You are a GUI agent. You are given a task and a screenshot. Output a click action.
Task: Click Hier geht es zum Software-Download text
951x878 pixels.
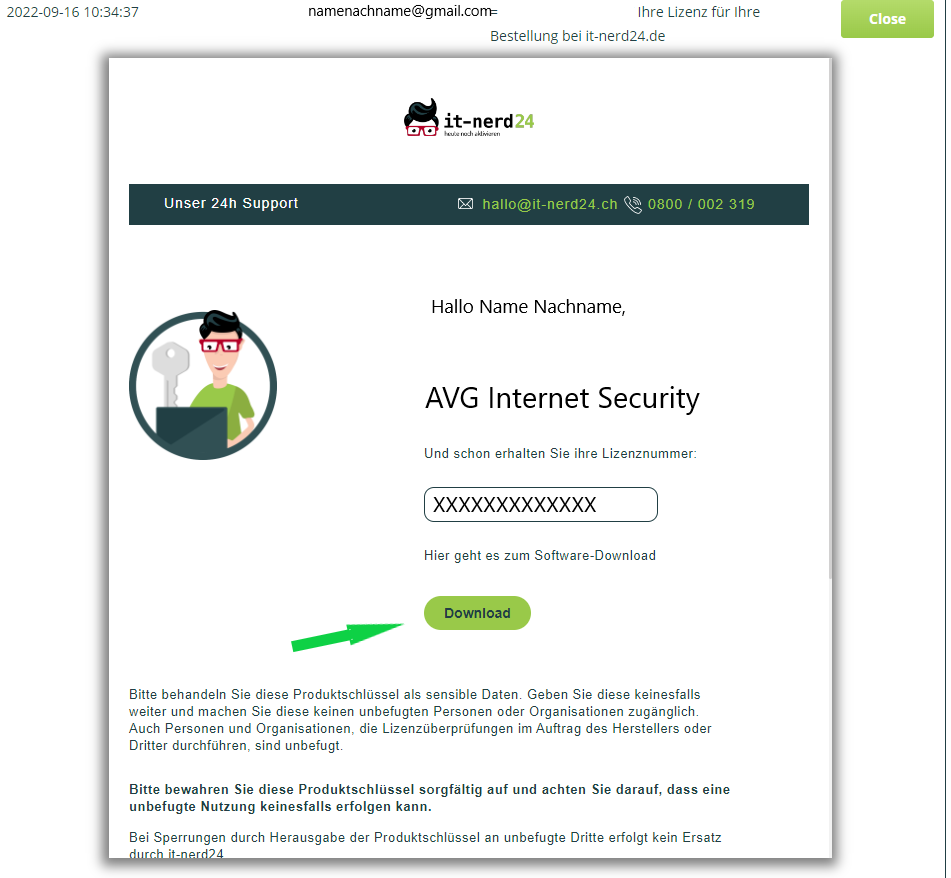click(x=540, y=555)
